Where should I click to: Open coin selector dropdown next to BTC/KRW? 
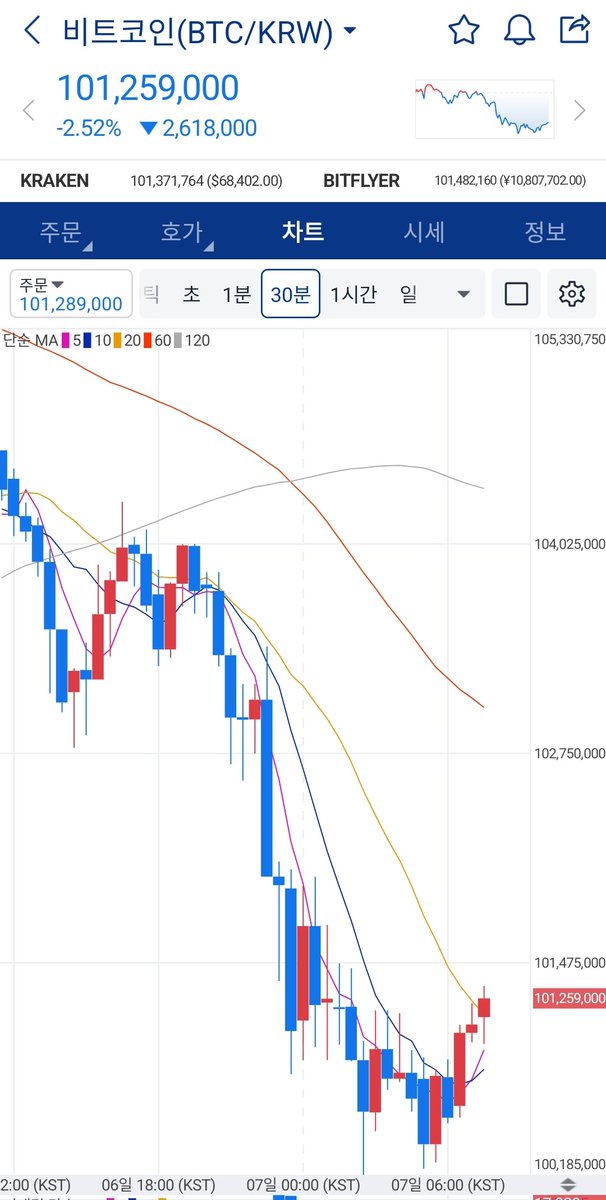click(349, 31)
